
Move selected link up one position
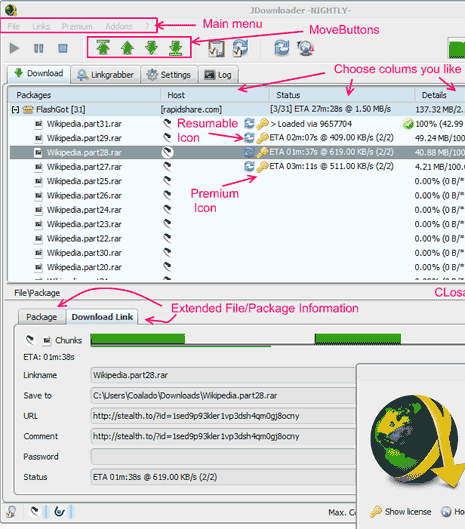point(127,48)
